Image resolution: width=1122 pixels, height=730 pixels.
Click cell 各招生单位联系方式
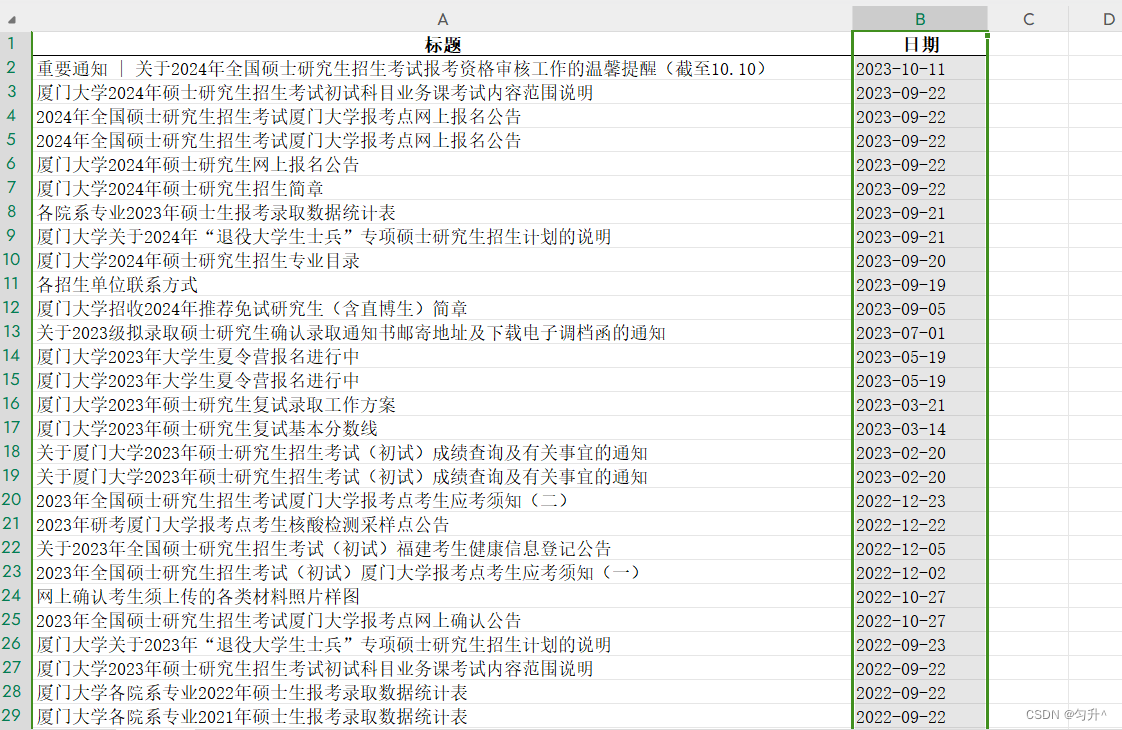coord(442,285)
